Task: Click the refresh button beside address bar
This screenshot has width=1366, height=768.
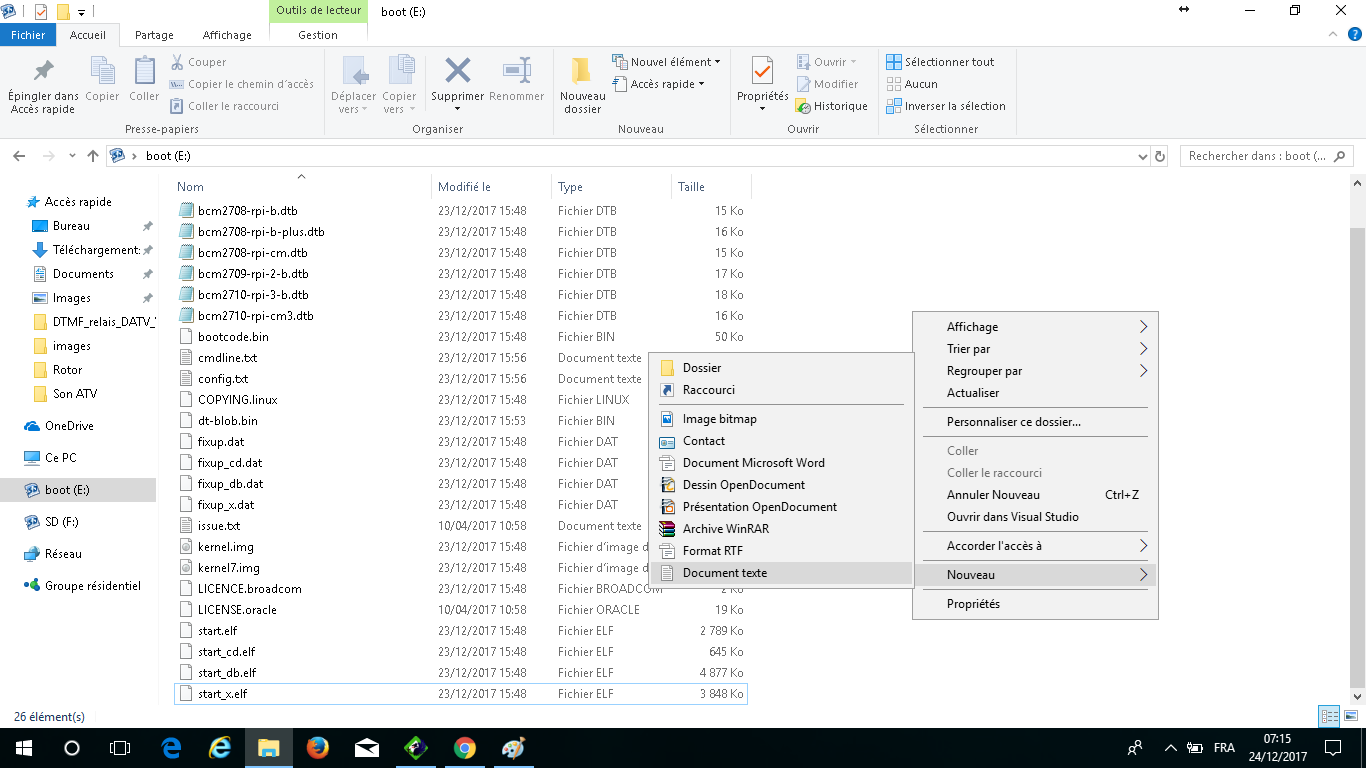Action: (1160, 156)
